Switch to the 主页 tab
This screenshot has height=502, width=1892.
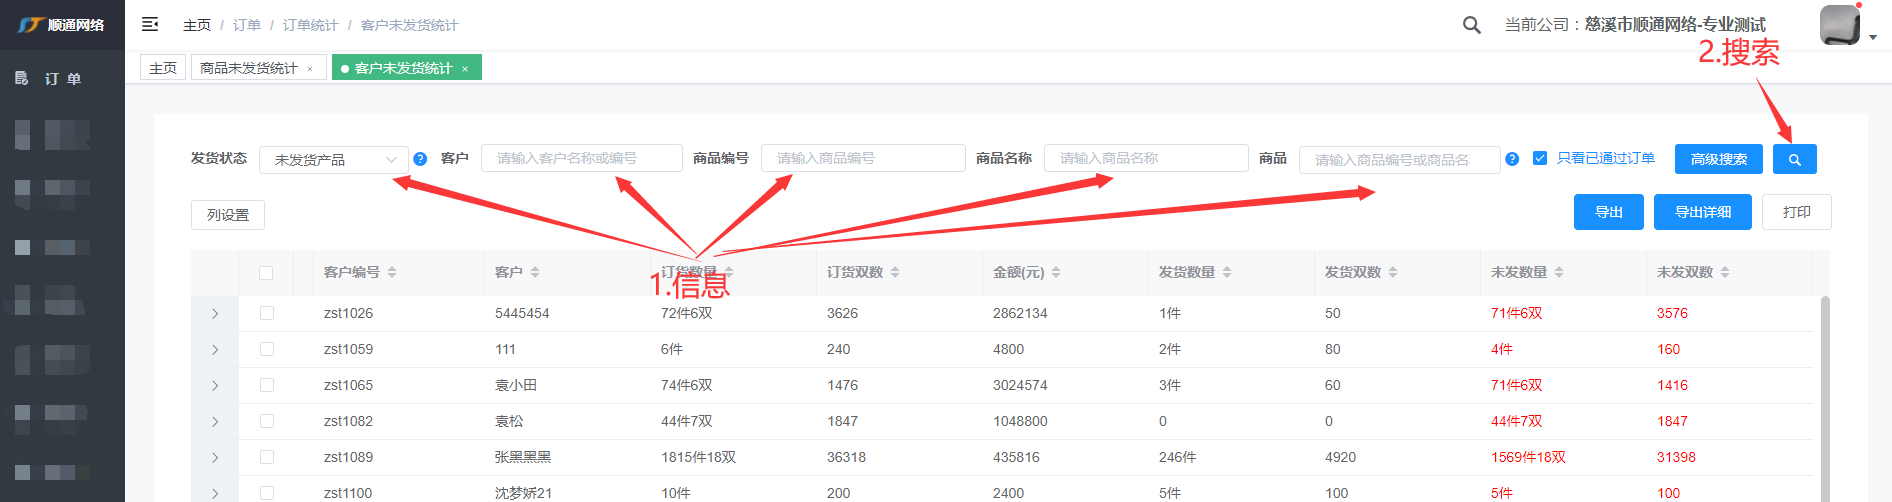coord(163,68)
